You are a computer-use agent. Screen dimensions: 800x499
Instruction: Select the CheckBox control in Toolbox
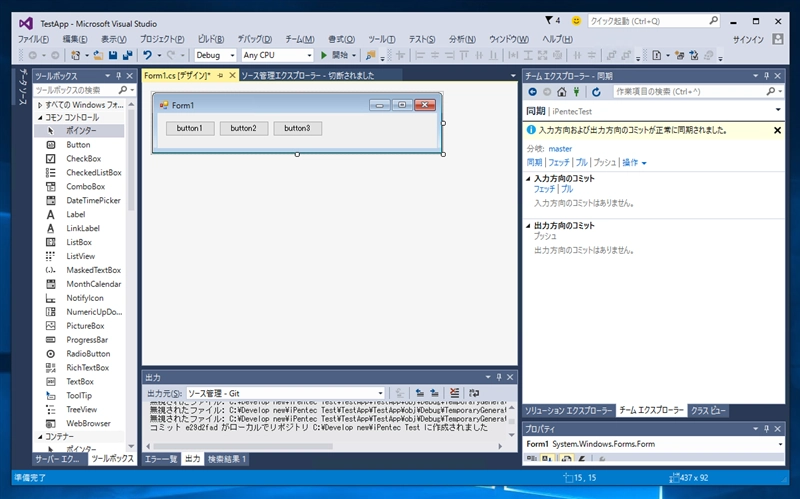[83, 159]
